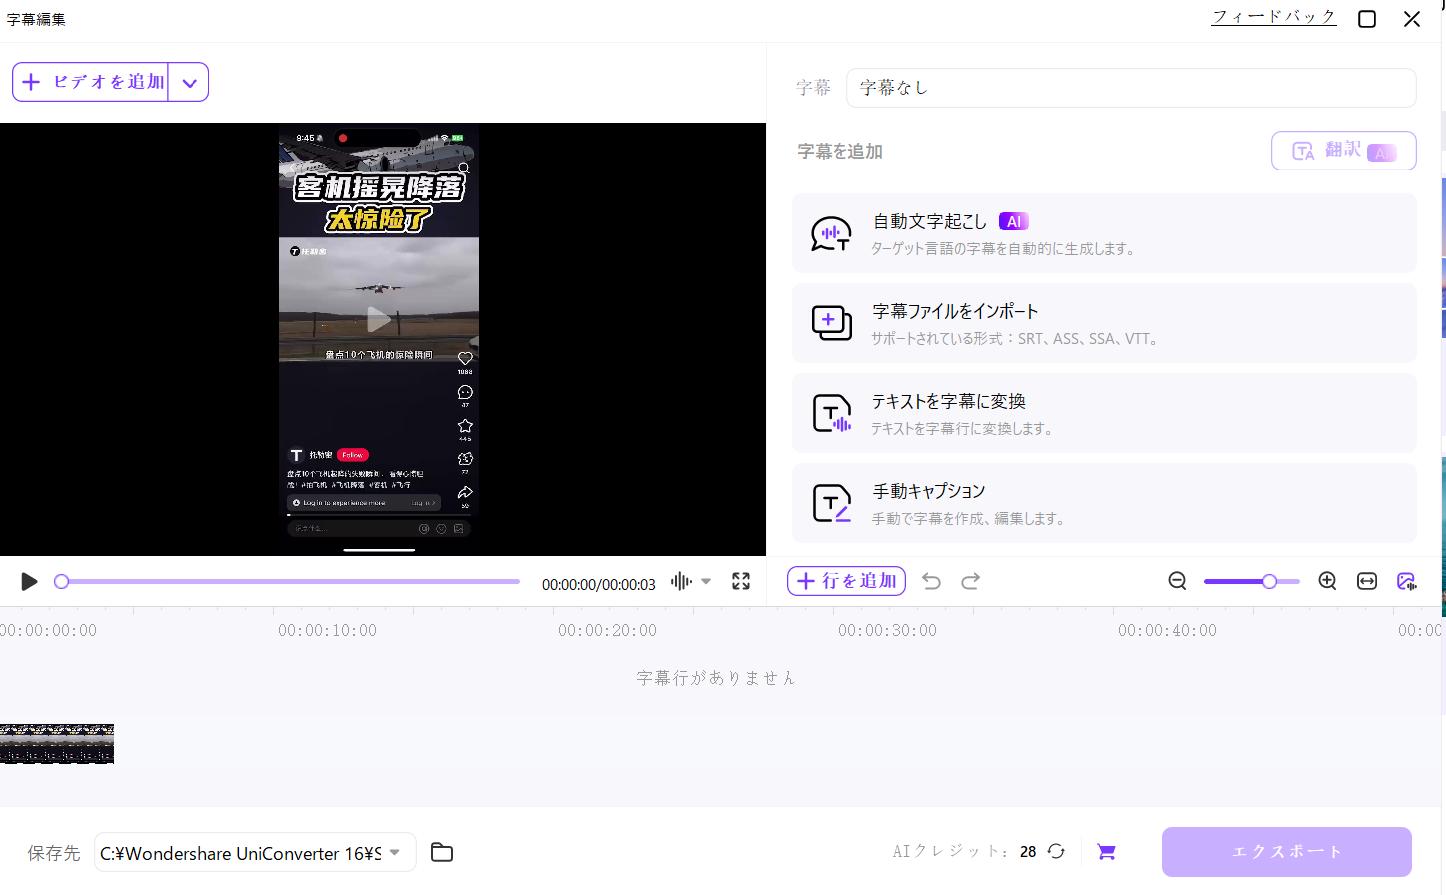1446x895 pixels.
Task: Expand the ビデオを追加 dropdown arrow
Action: tap(189, 83)
